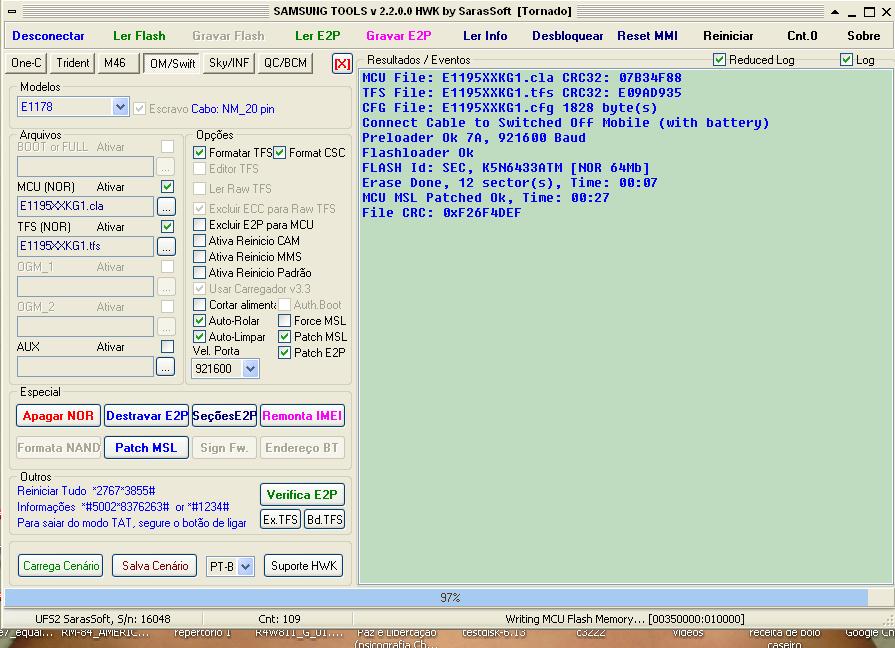Click Reset MMI in the toolbar
Image resolution: width=895 pixels, height=648 pixels.
pos(647,36)
